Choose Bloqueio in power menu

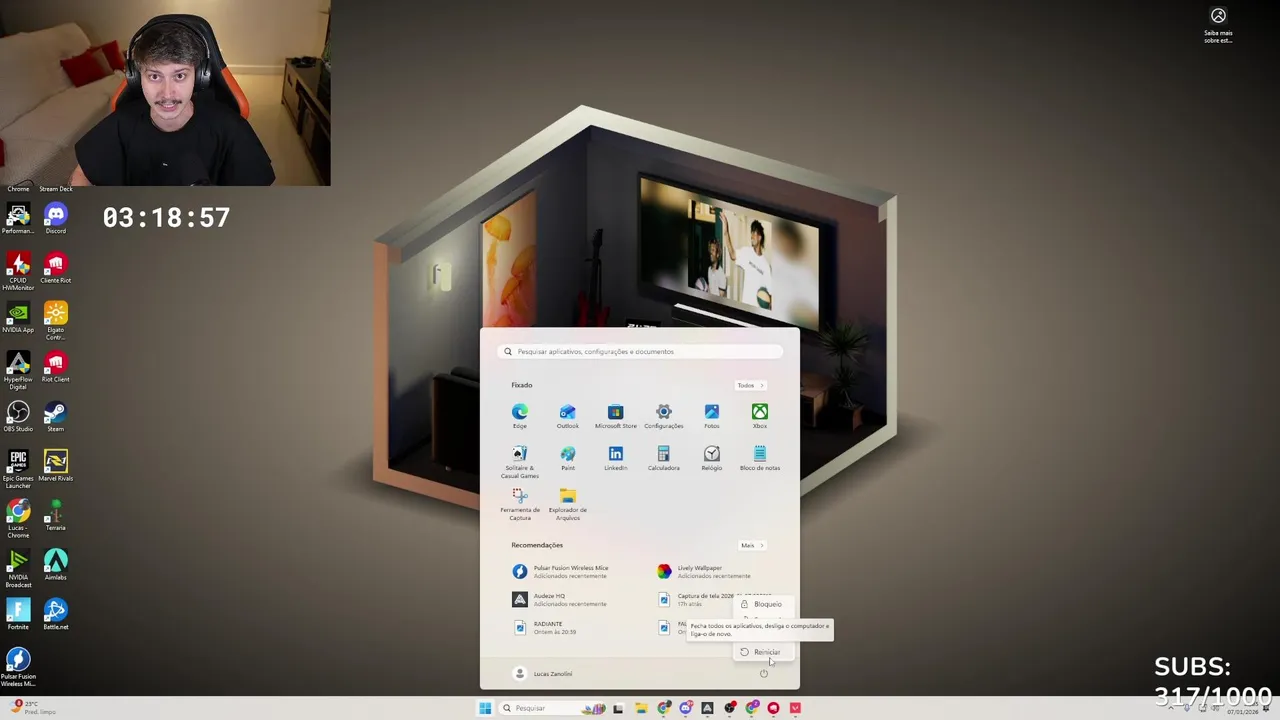point(762,604)
